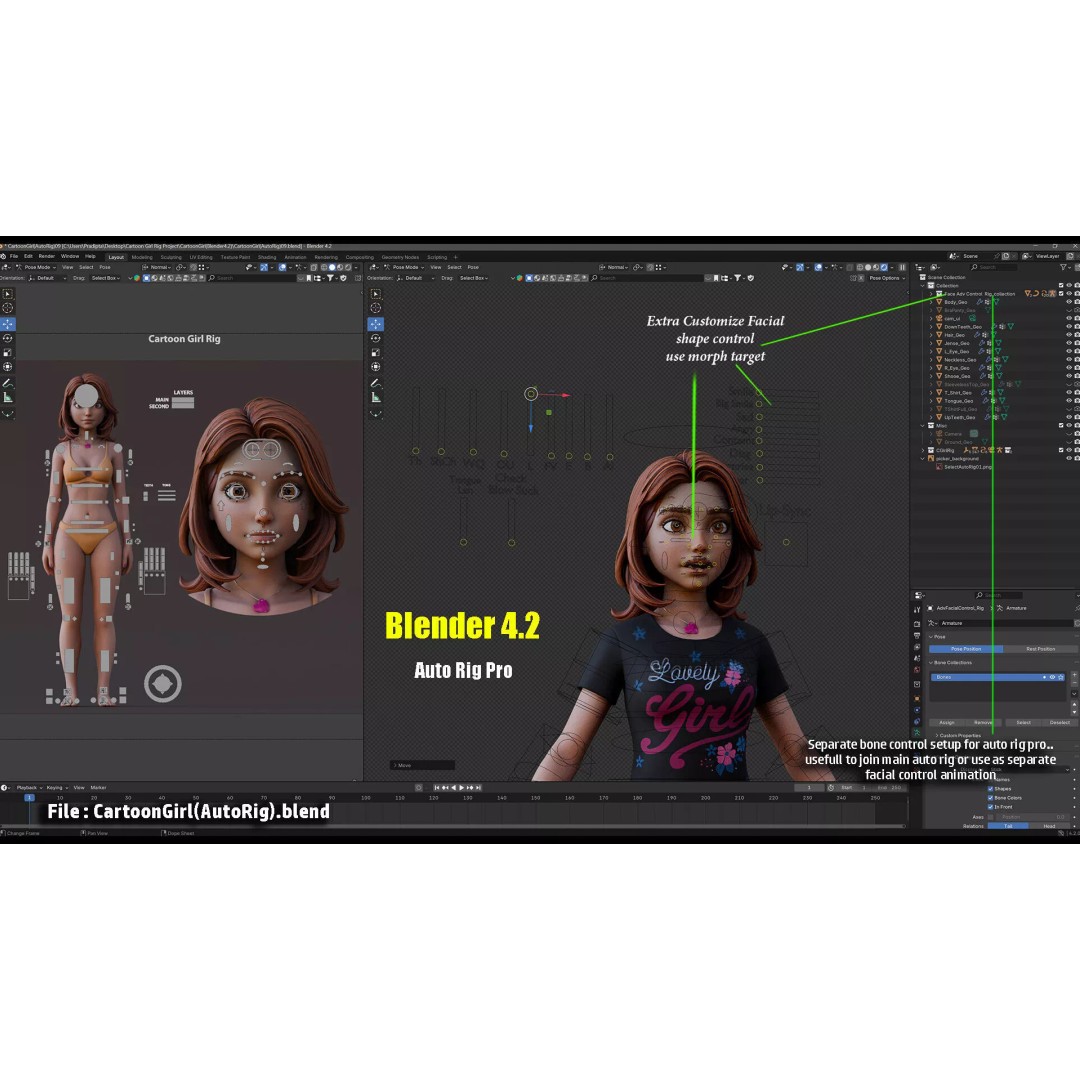Select the Select Box tool in the right viewport toolbar
Image resolution: width=1080 pixels, height=1080 pixels.
tap(375, 294)
